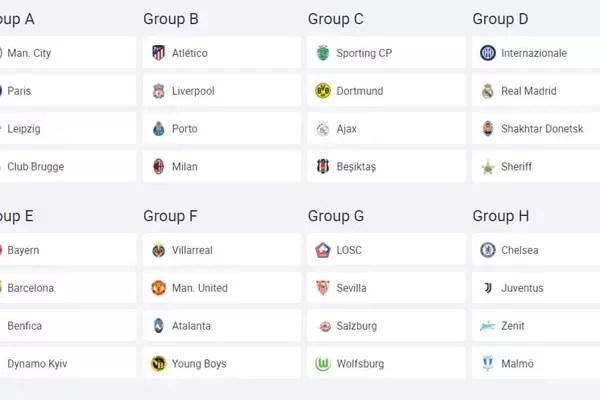Open Shakhtar Donetsk team page
Image resolution: width=600 pixels, height=400 pixels.
(541, 129)
